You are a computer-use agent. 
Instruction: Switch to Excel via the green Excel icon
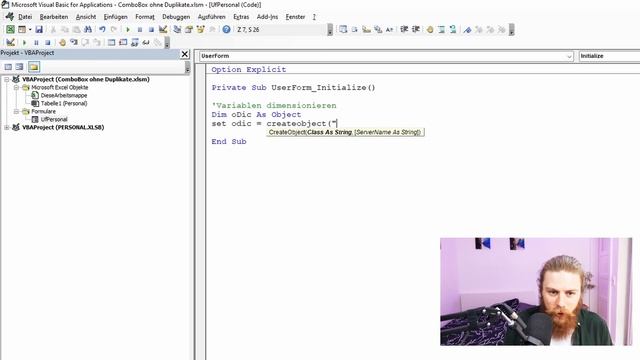[x=10, y=29]
